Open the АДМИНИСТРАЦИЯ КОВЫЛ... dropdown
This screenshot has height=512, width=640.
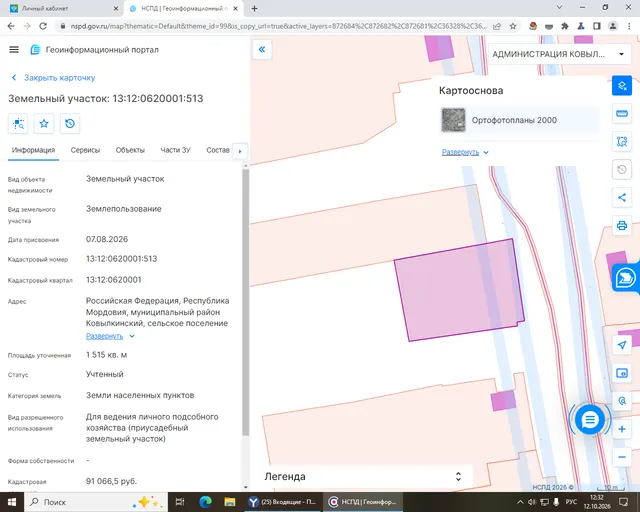(559, 54)
